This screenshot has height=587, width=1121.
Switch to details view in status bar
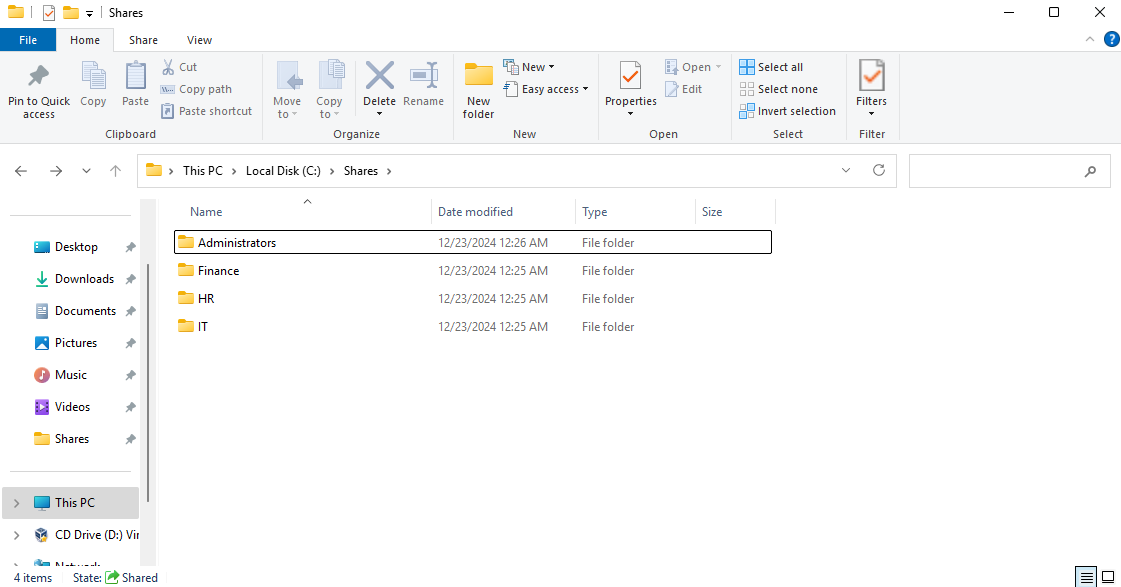1086,578
